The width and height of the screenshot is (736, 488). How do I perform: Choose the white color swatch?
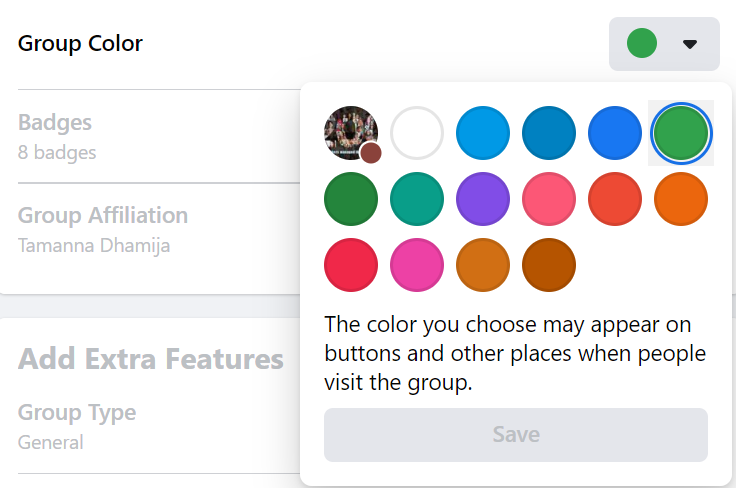[x=417, y=133]
